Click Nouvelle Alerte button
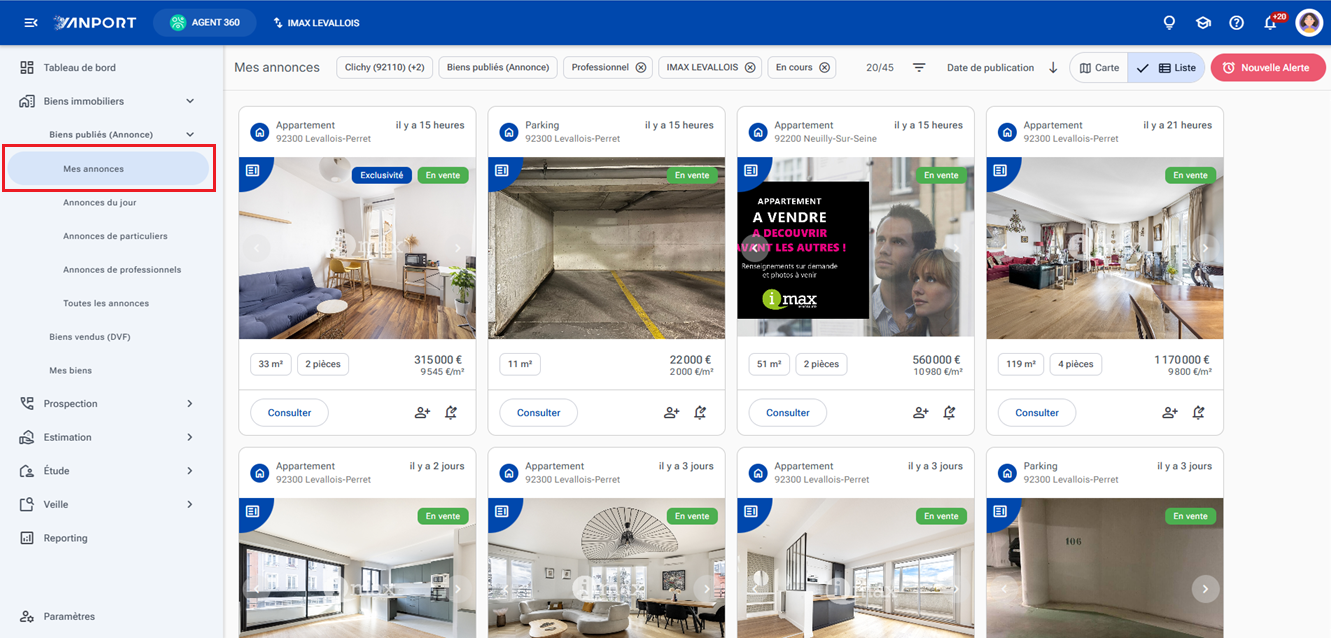The height and width of the screenshot is (638, 1331). (1268, 68)
